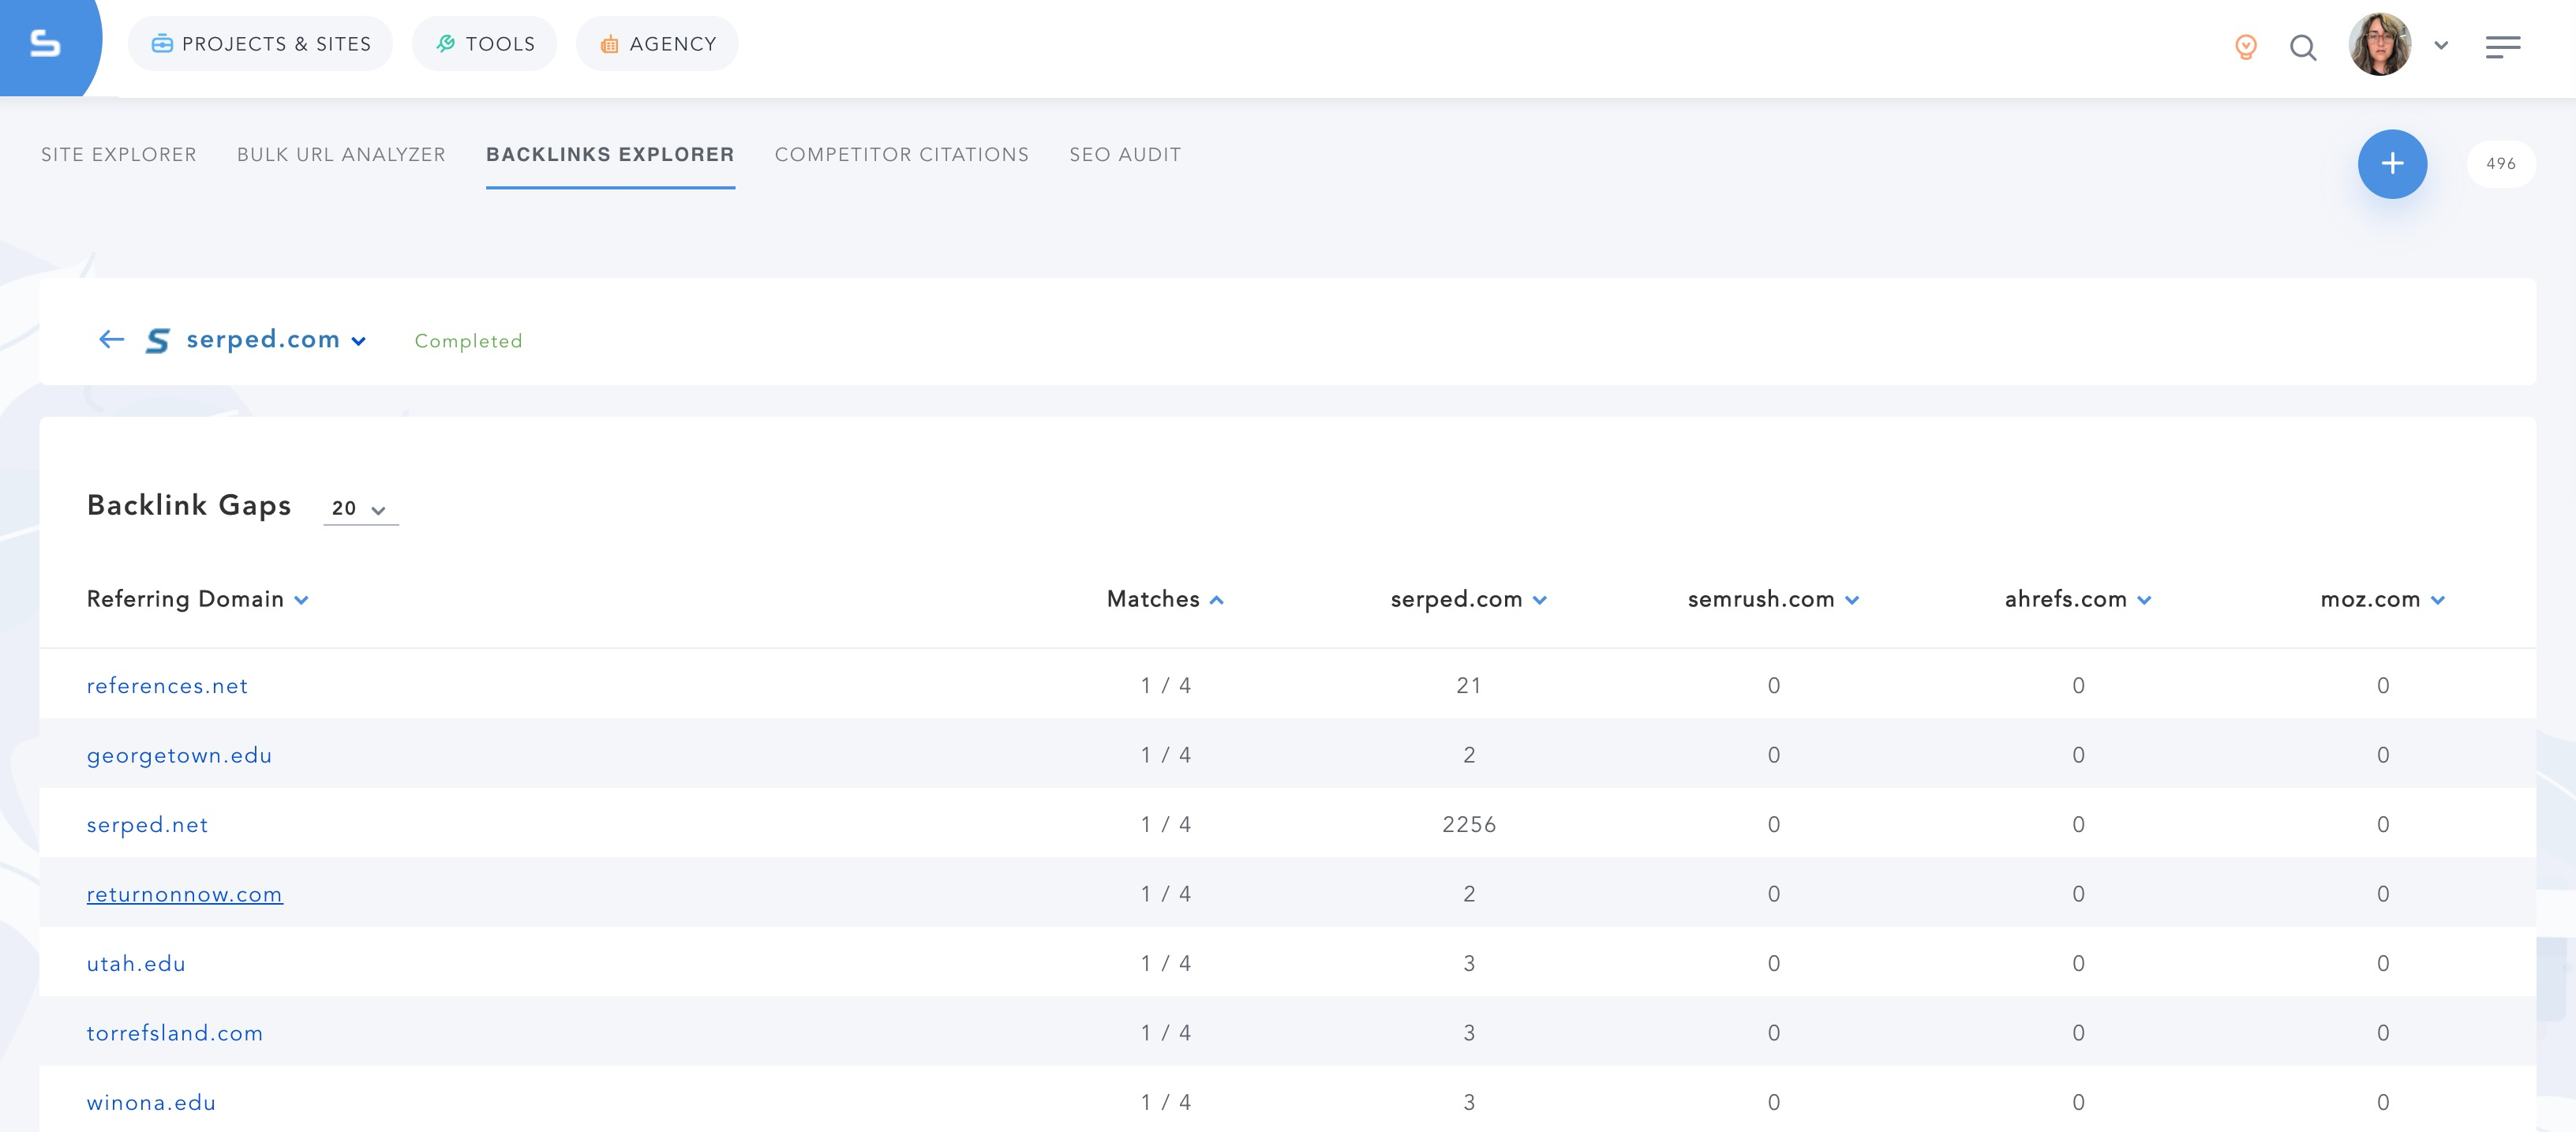Open the returnonnow.com domain link

(185, 895)
